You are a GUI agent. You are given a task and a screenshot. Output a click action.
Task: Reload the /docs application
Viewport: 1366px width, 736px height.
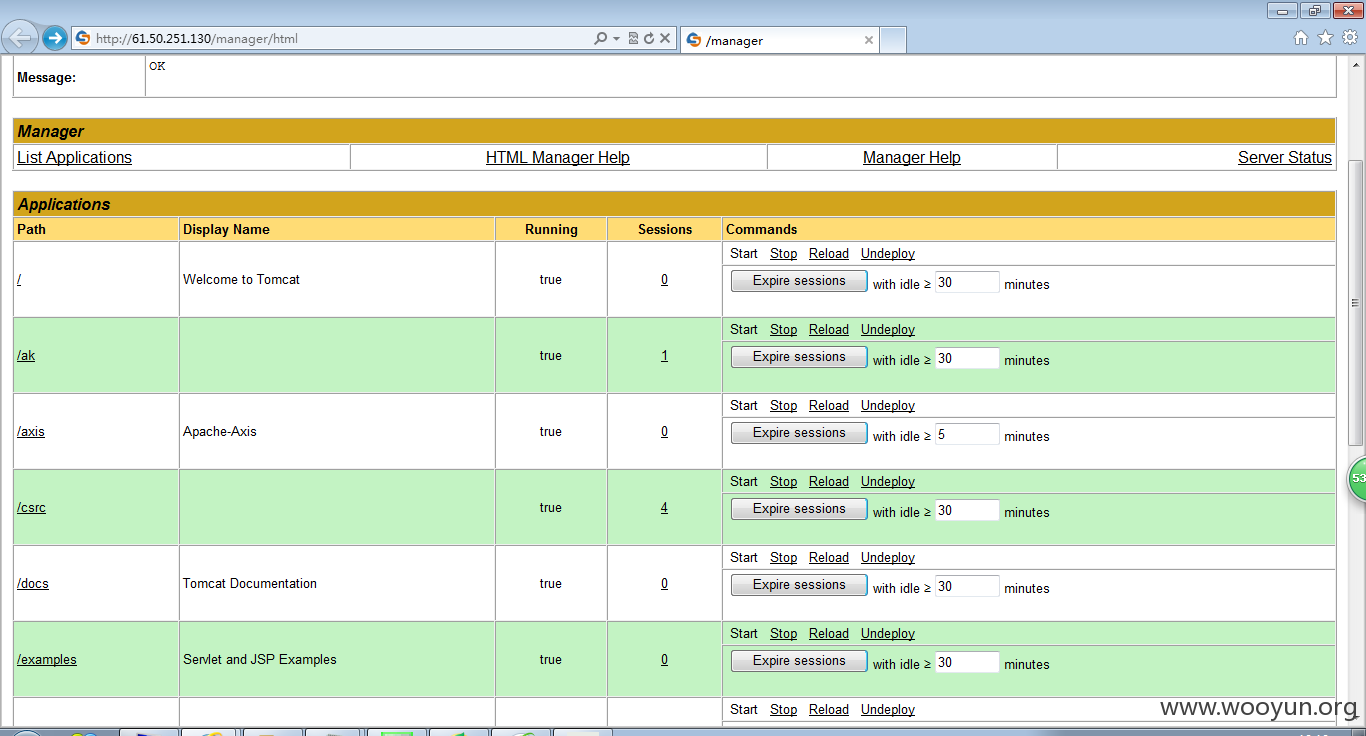coord(829,558)
